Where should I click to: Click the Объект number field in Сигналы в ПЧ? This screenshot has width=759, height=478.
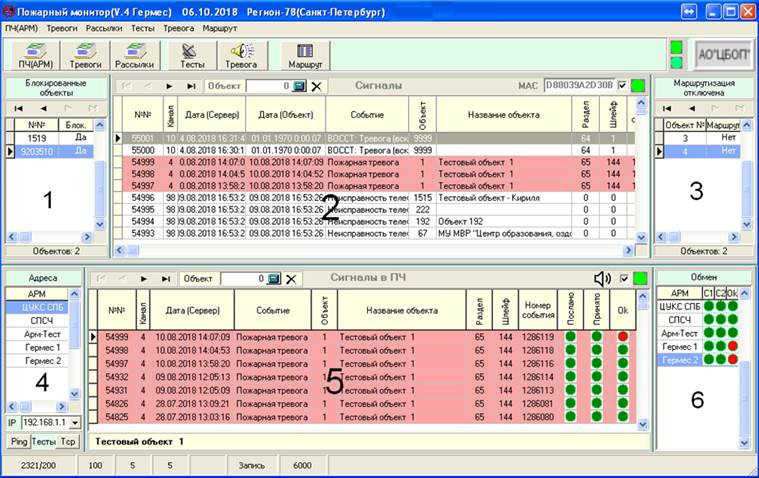point(243,279)
